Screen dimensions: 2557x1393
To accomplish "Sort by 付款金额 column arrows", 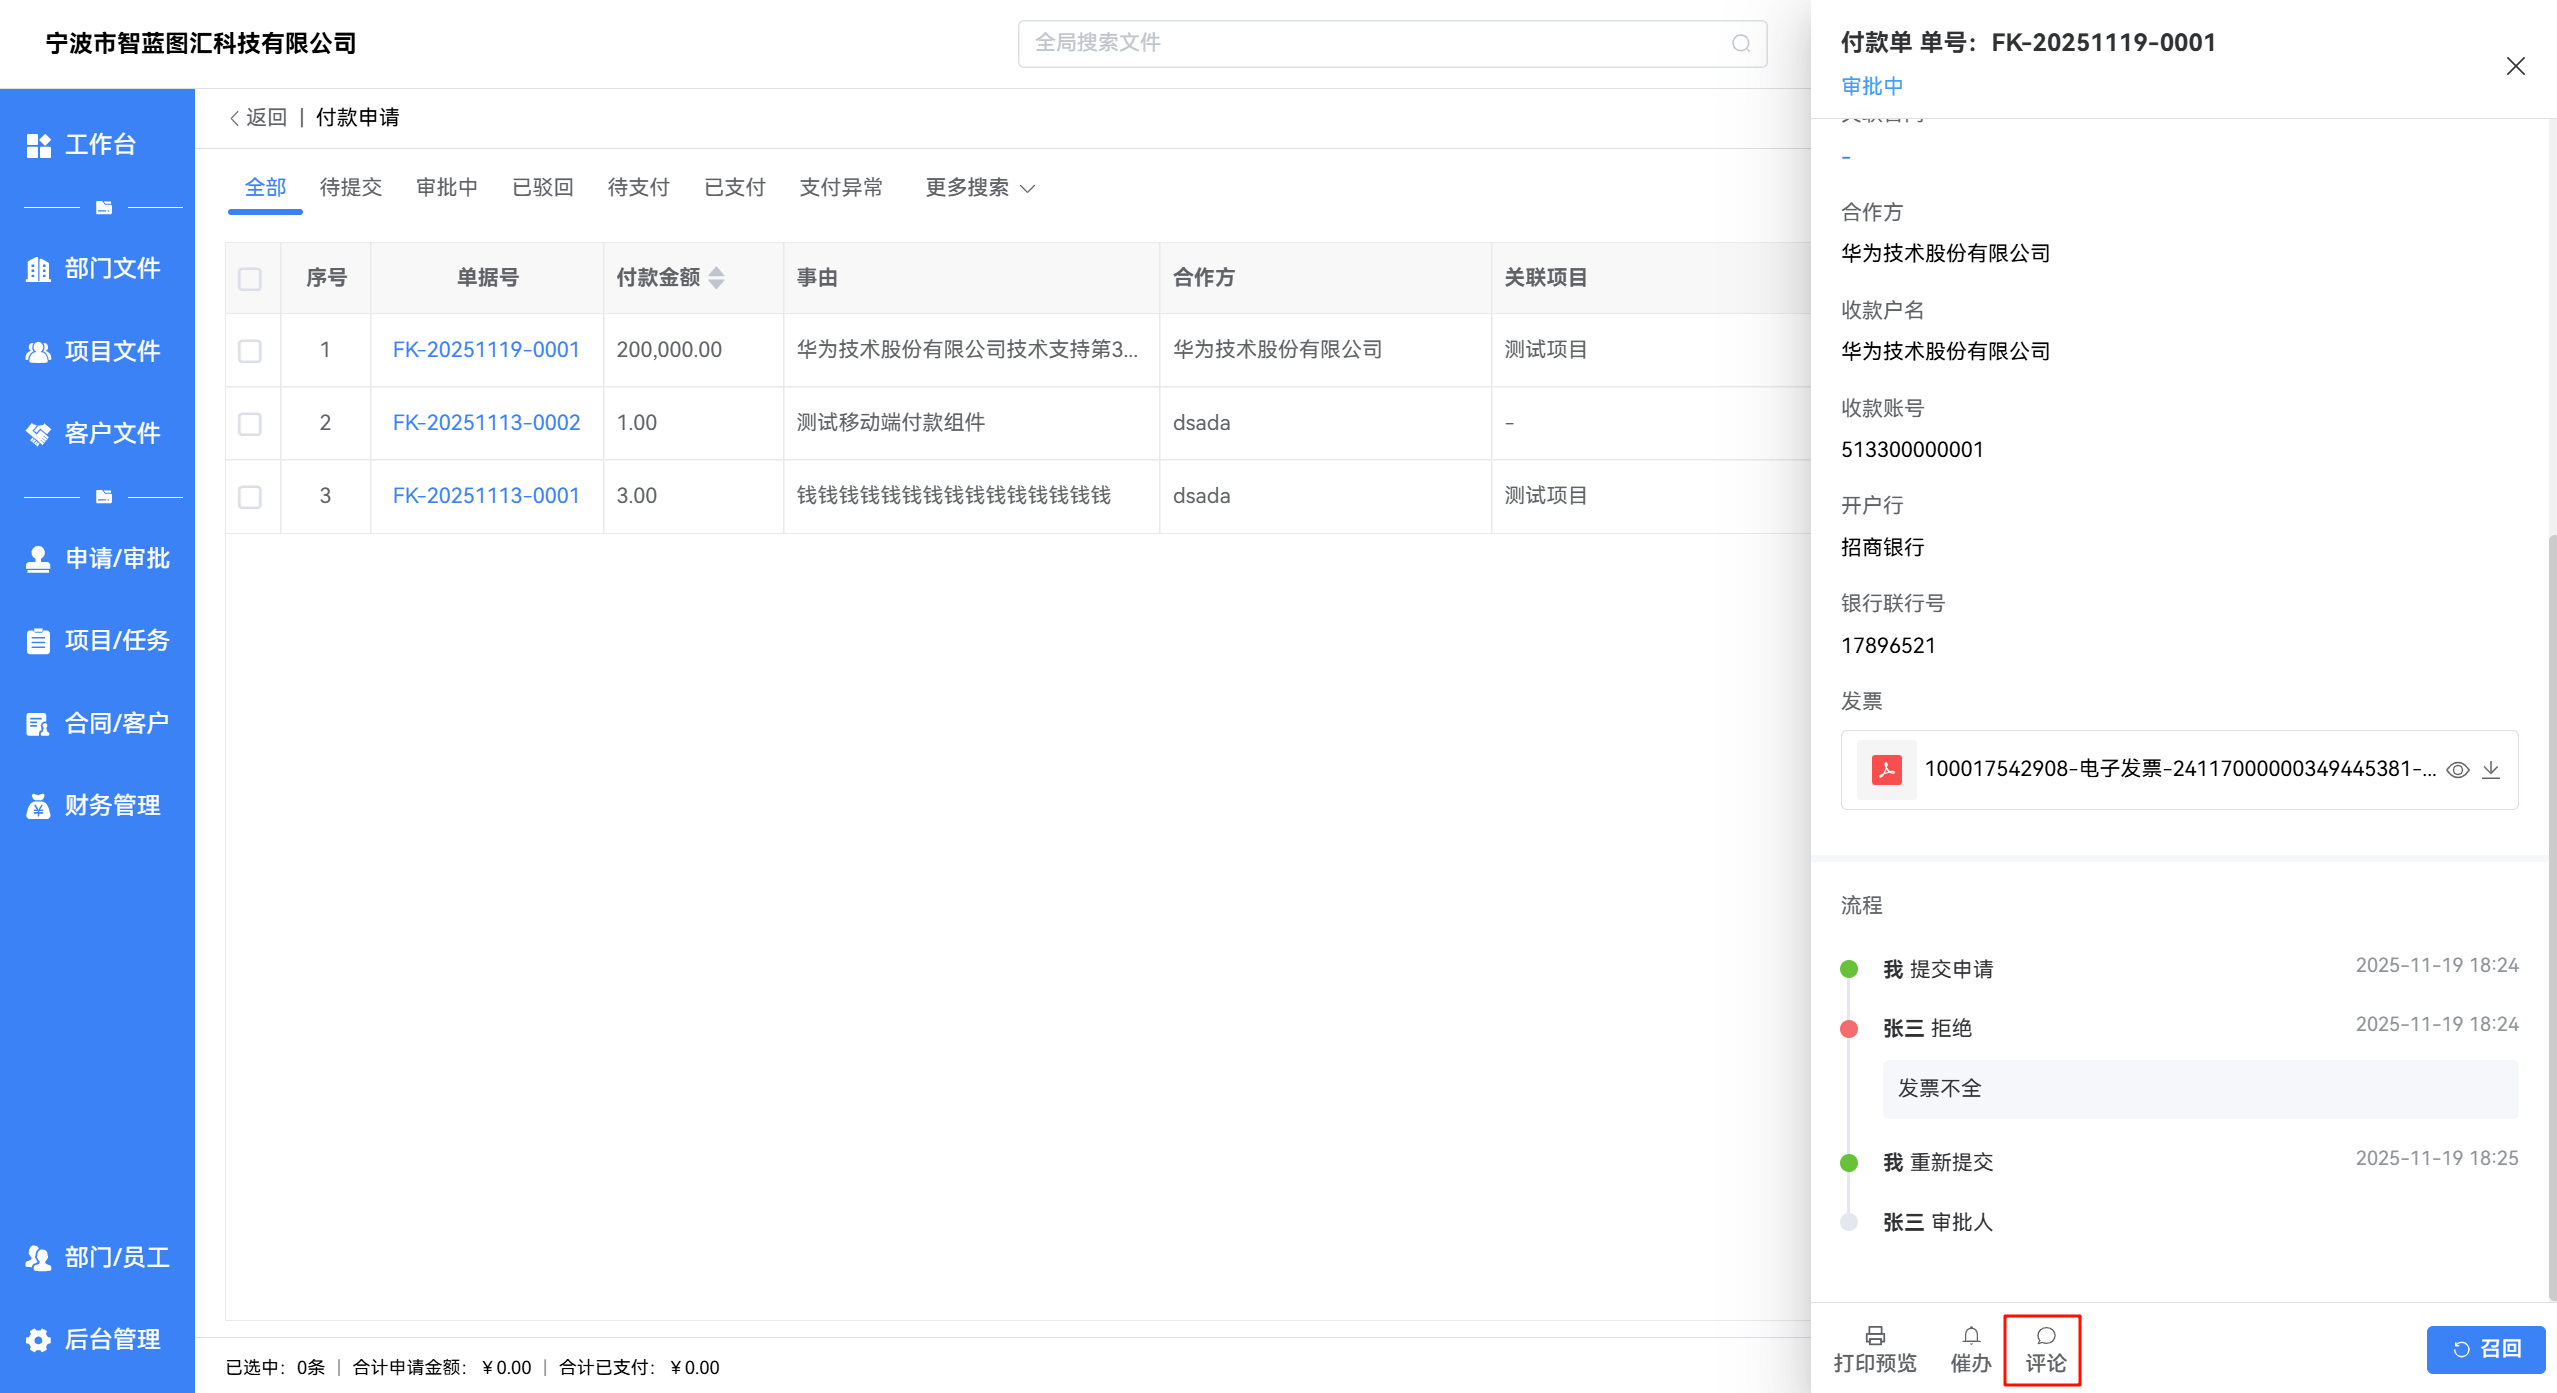I will 716,278.
